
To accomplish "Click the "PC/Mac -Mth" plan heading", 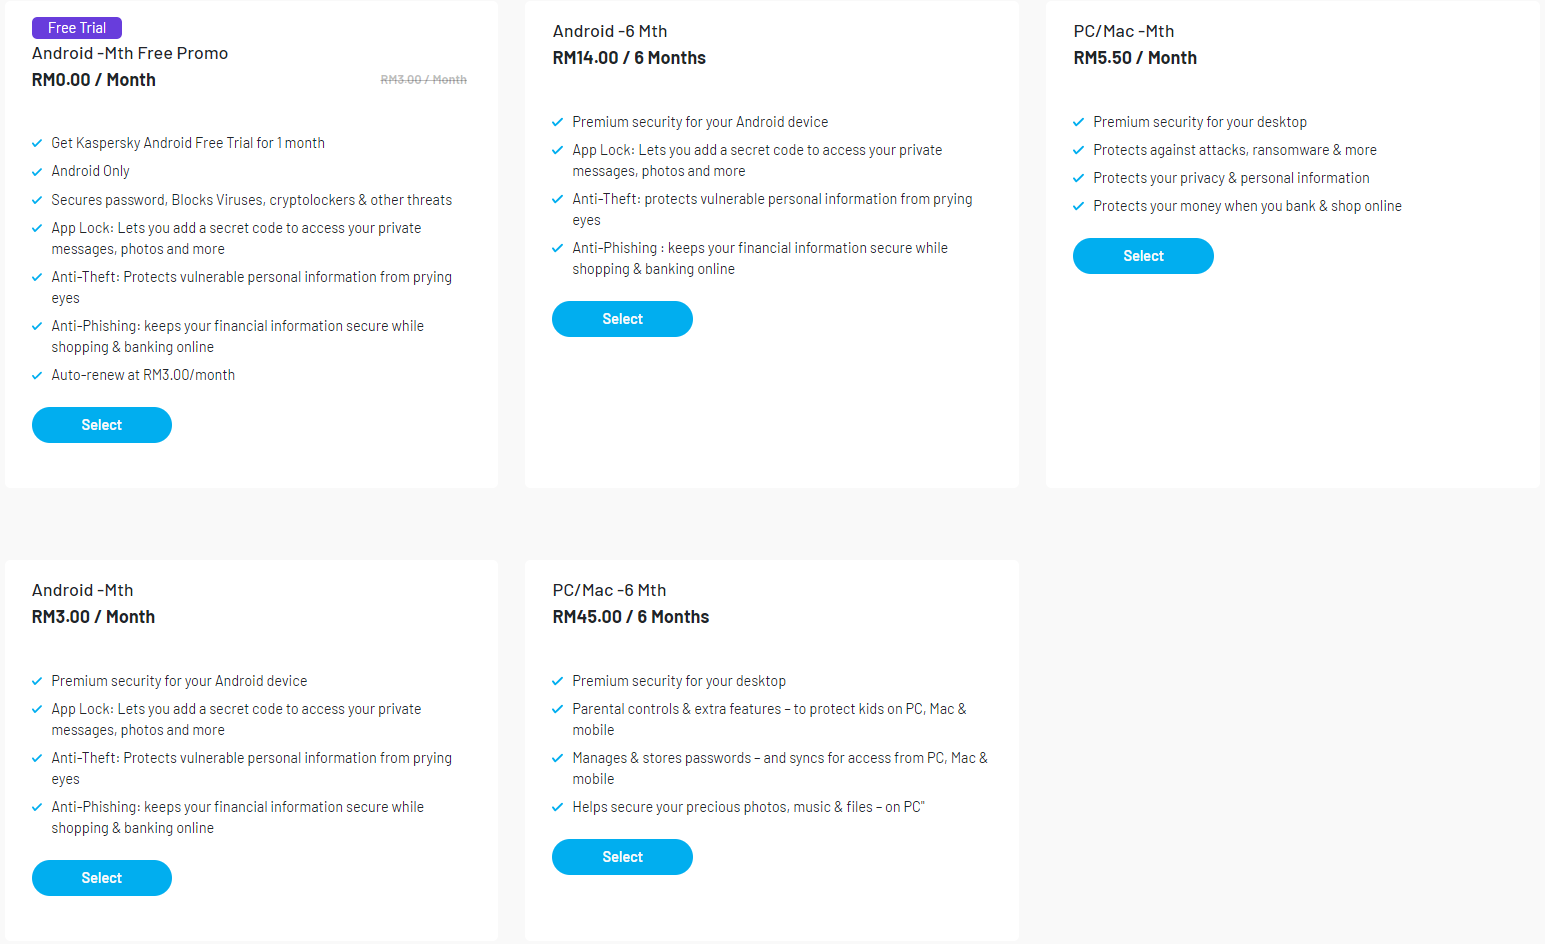I will tap(1124, 31).
